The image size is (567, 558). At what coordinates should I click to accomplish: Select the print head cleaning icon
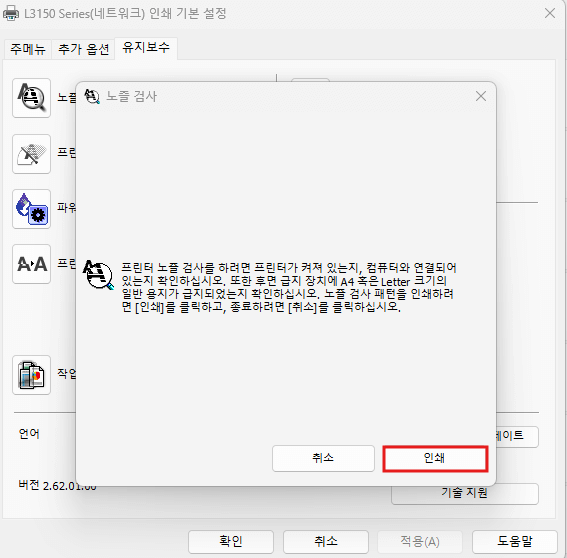pyautogui.click(x=31, y=154)
